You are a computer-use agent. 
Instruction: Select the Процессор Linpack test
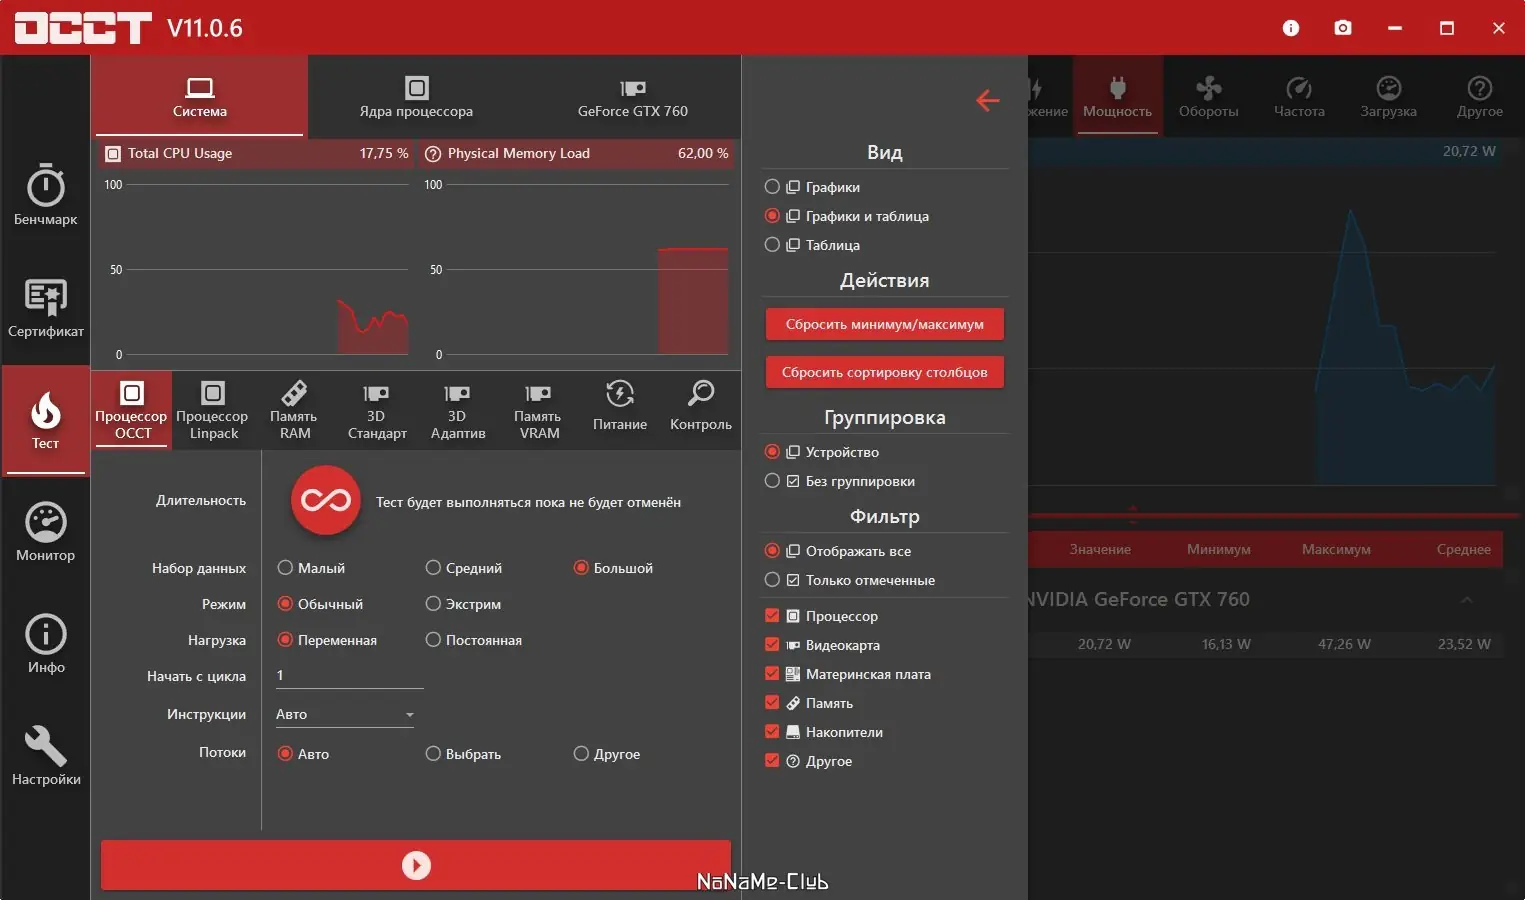[x=213, y=411]
